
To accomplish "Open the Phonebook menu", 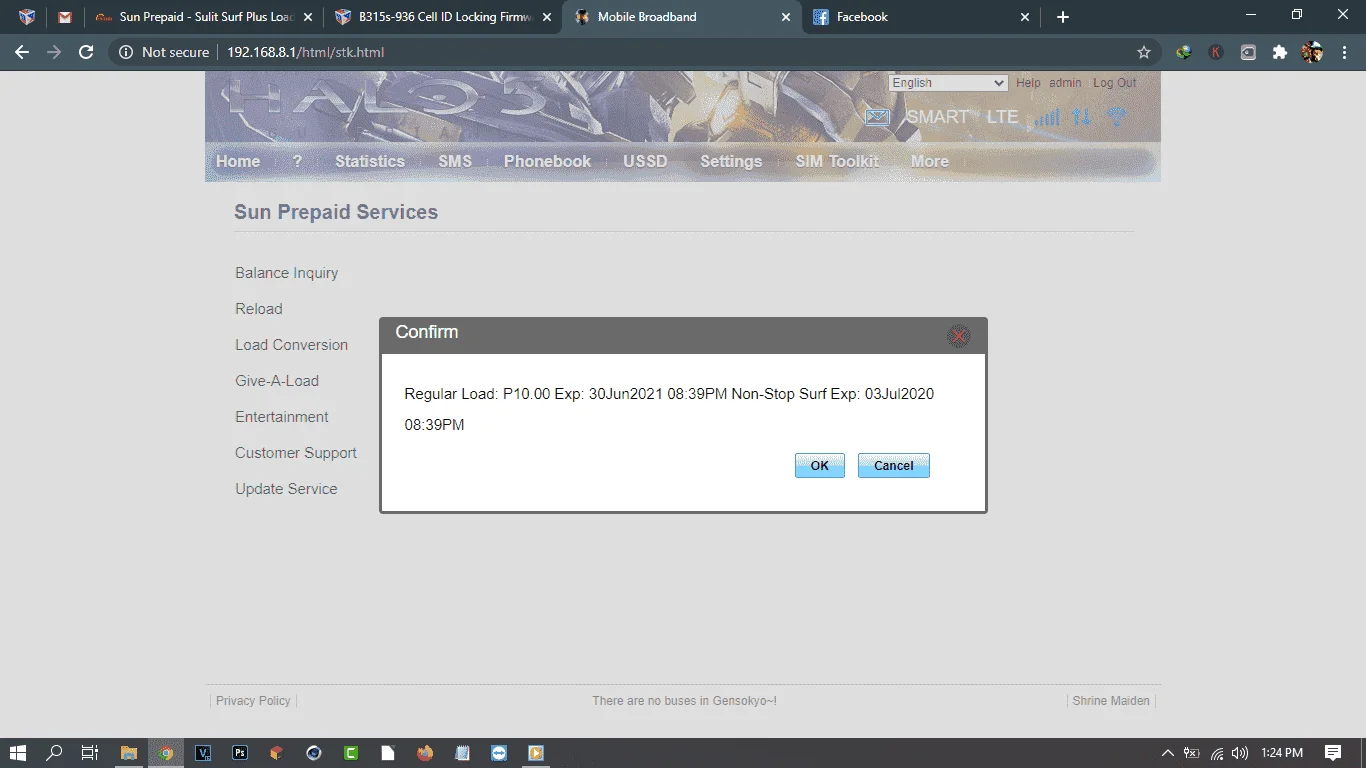I will (547, 161).
